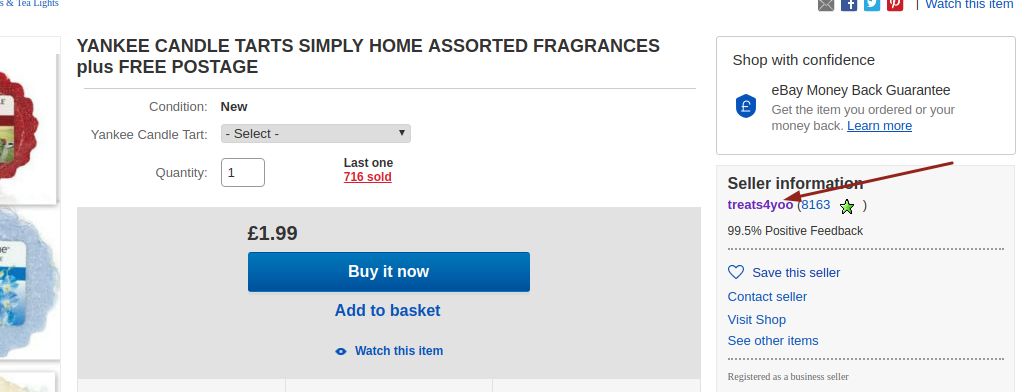
Task: Open the 716 sold link
Action: tap(368, 177)
